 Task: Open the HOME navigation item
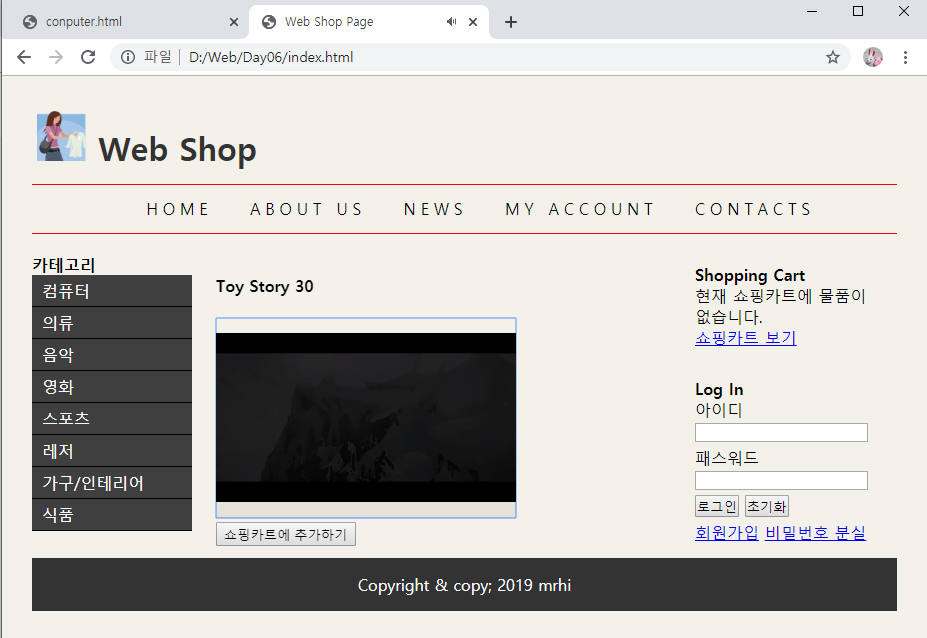coord(179,209)
